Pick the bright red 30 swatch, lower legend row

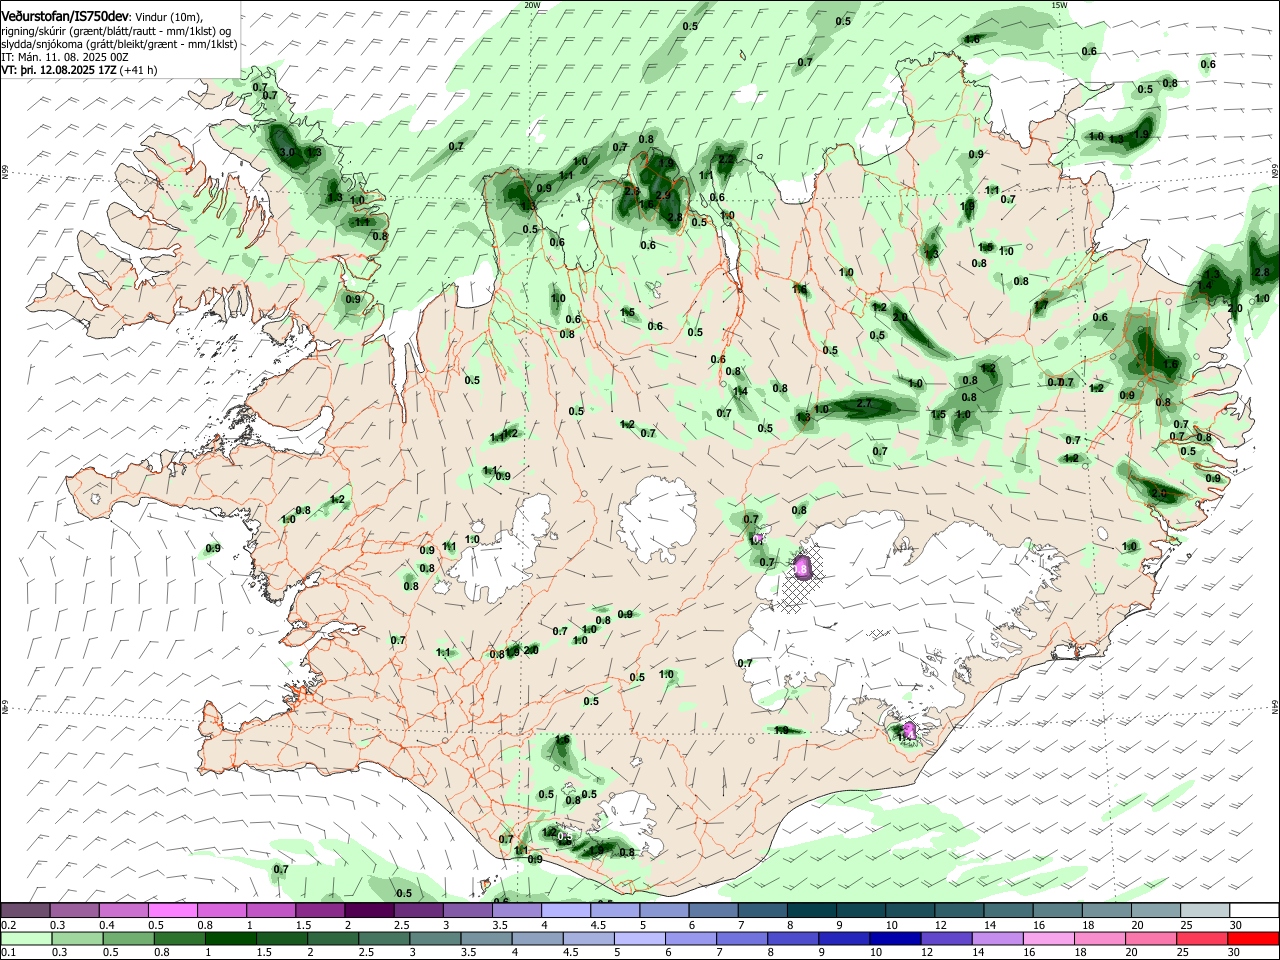coord(1254,939)
